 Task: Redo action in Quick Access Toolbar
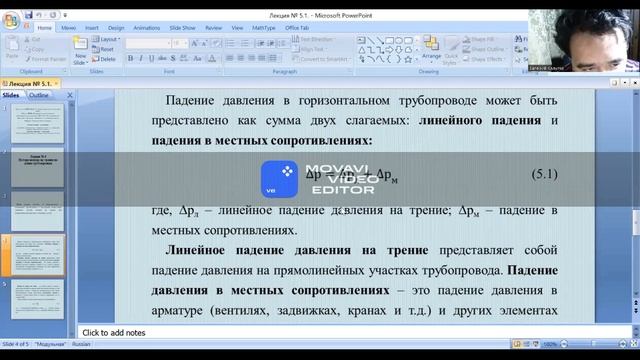click(53, 15)
